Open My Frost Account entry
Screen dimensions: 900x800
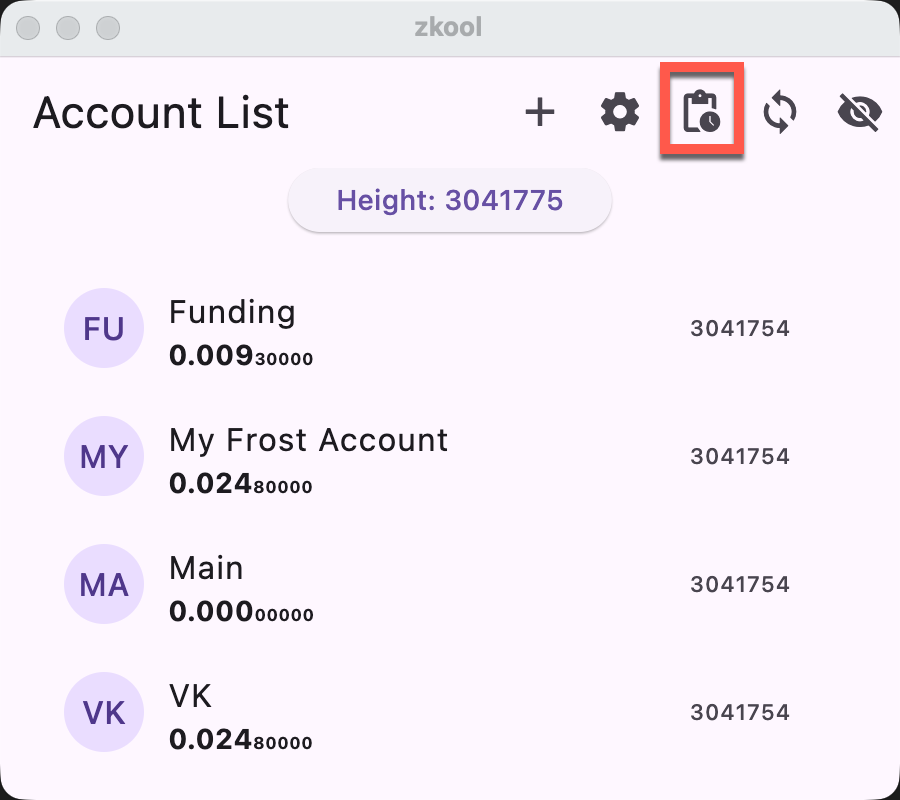point(308,441)
